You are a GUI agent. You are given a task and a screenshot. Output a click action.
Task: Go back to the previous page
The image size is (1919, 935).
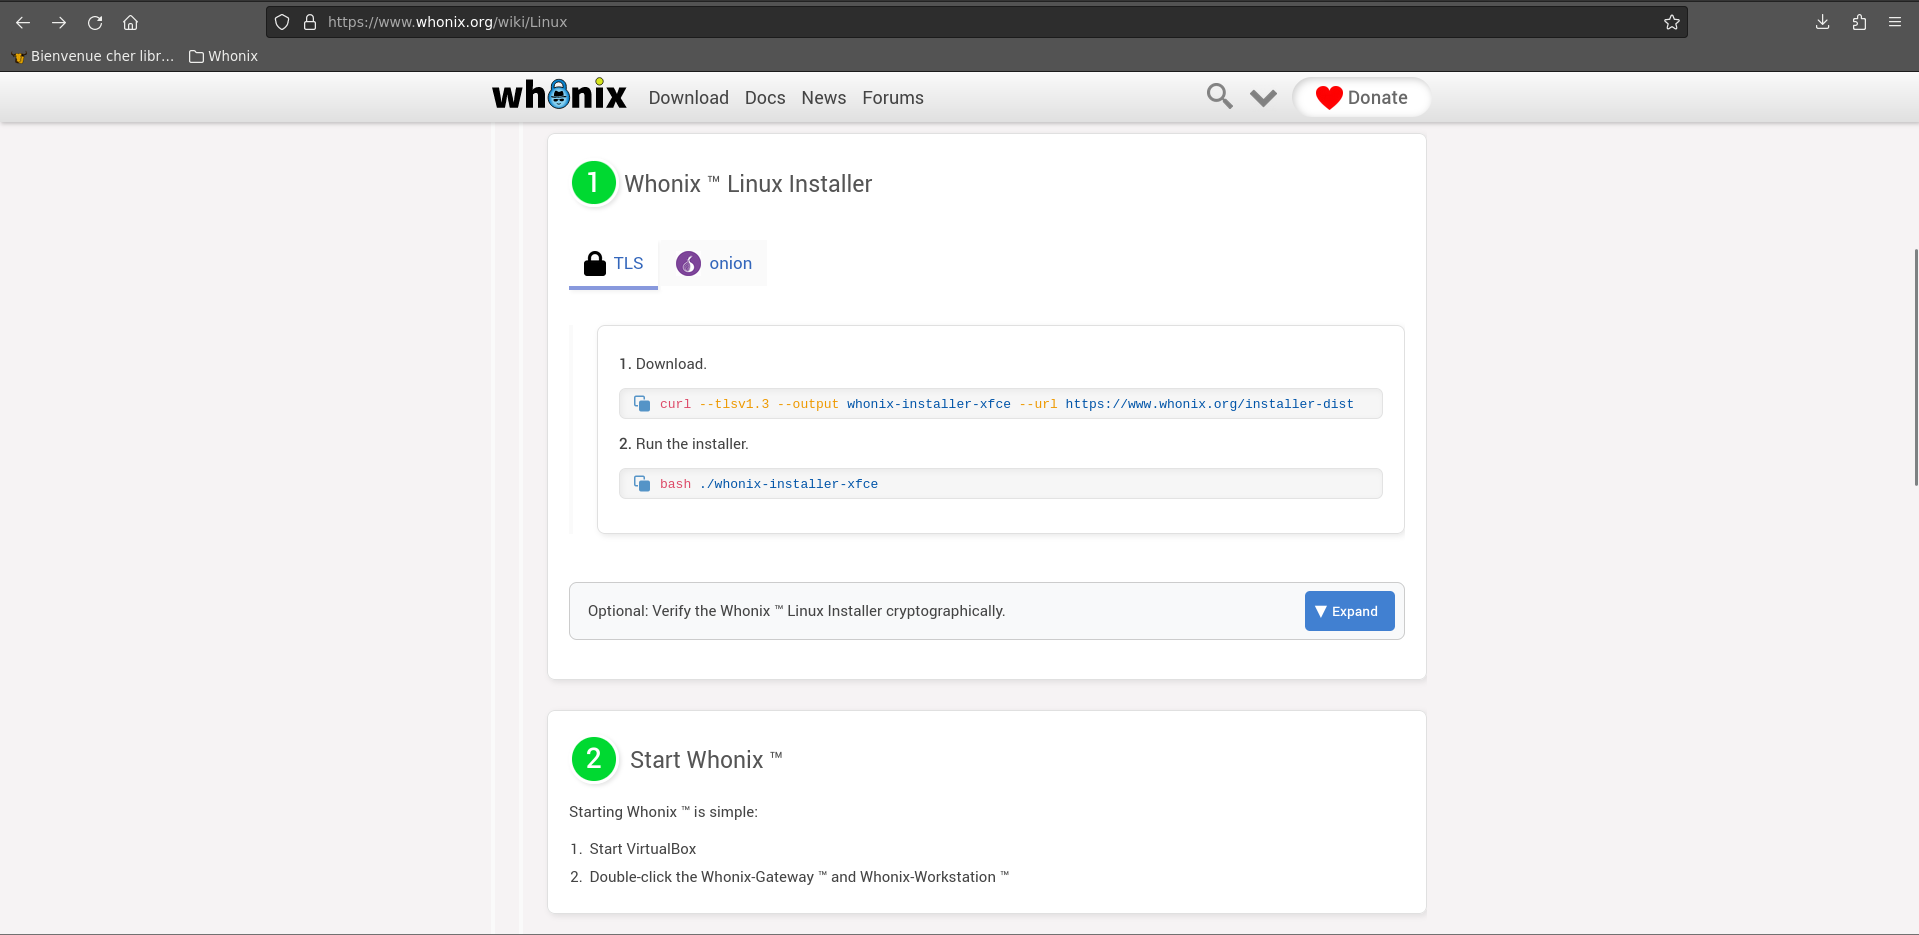23,22
